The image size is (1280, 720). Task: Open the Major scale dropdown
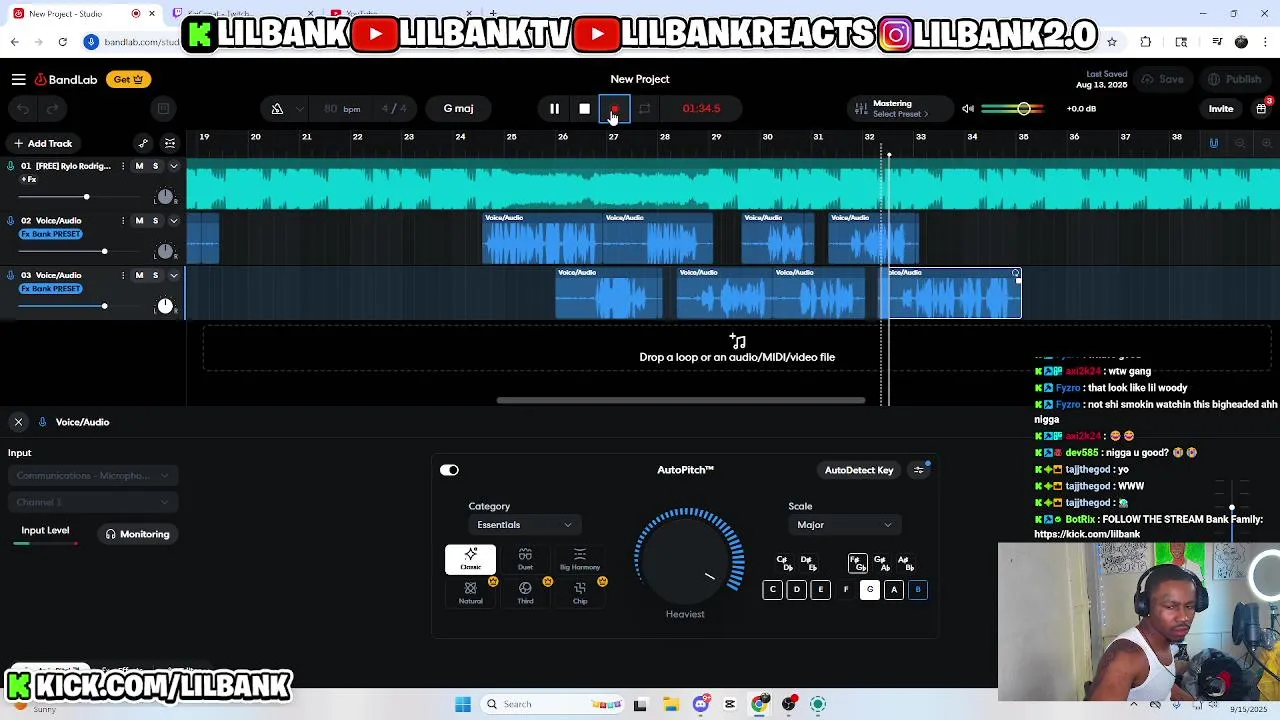point(844,525)
